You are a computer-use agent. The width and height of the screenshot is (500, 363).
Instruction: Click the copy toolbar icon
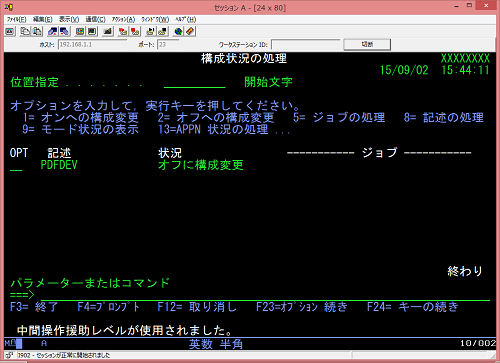pyautogui.click(x=25, y=32)
